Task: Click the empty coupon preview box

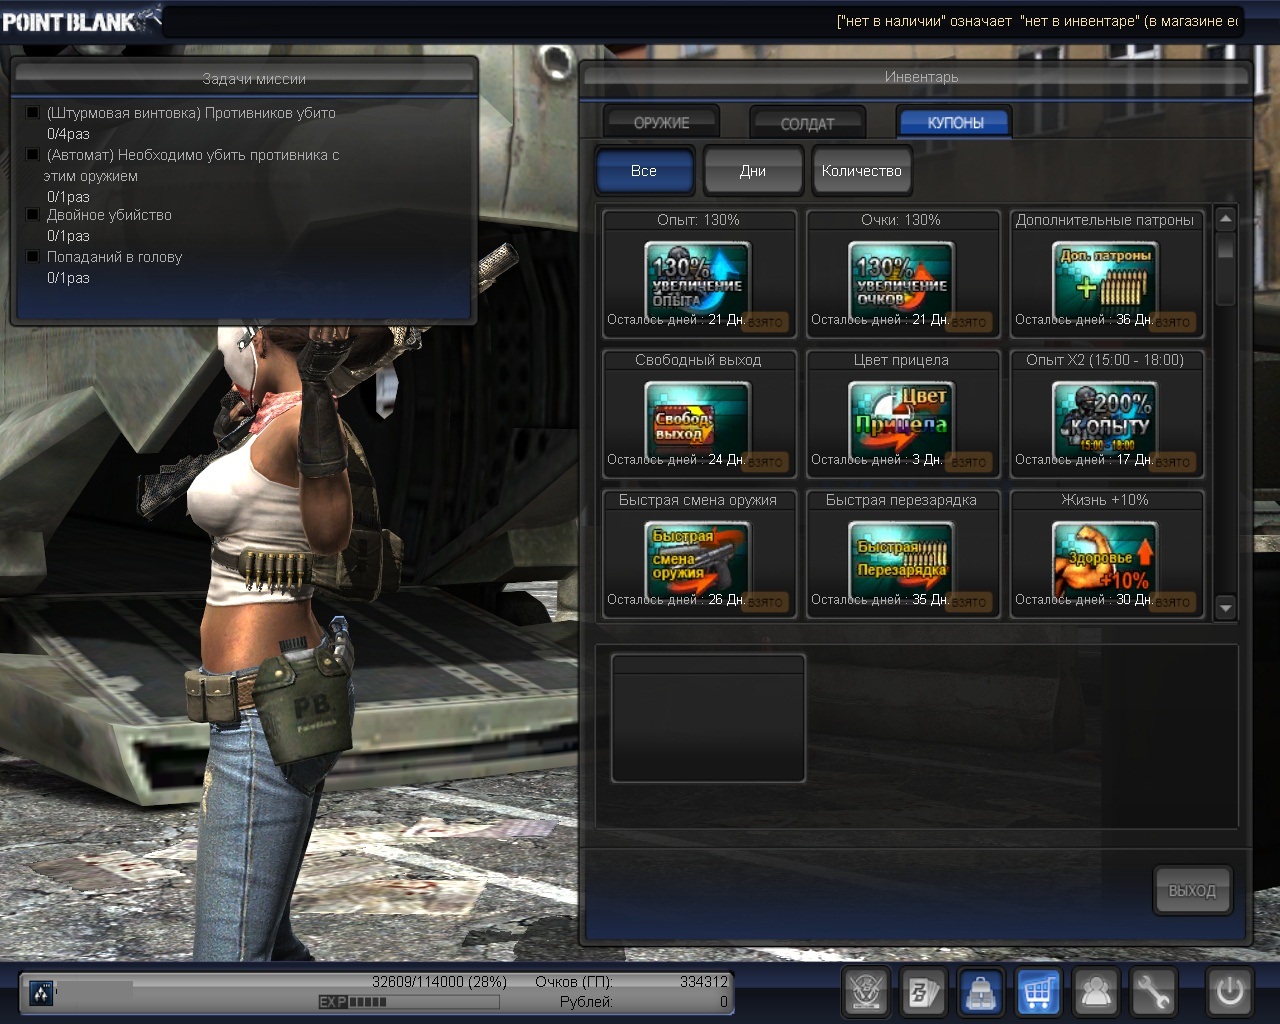Action: click(708, 718)
